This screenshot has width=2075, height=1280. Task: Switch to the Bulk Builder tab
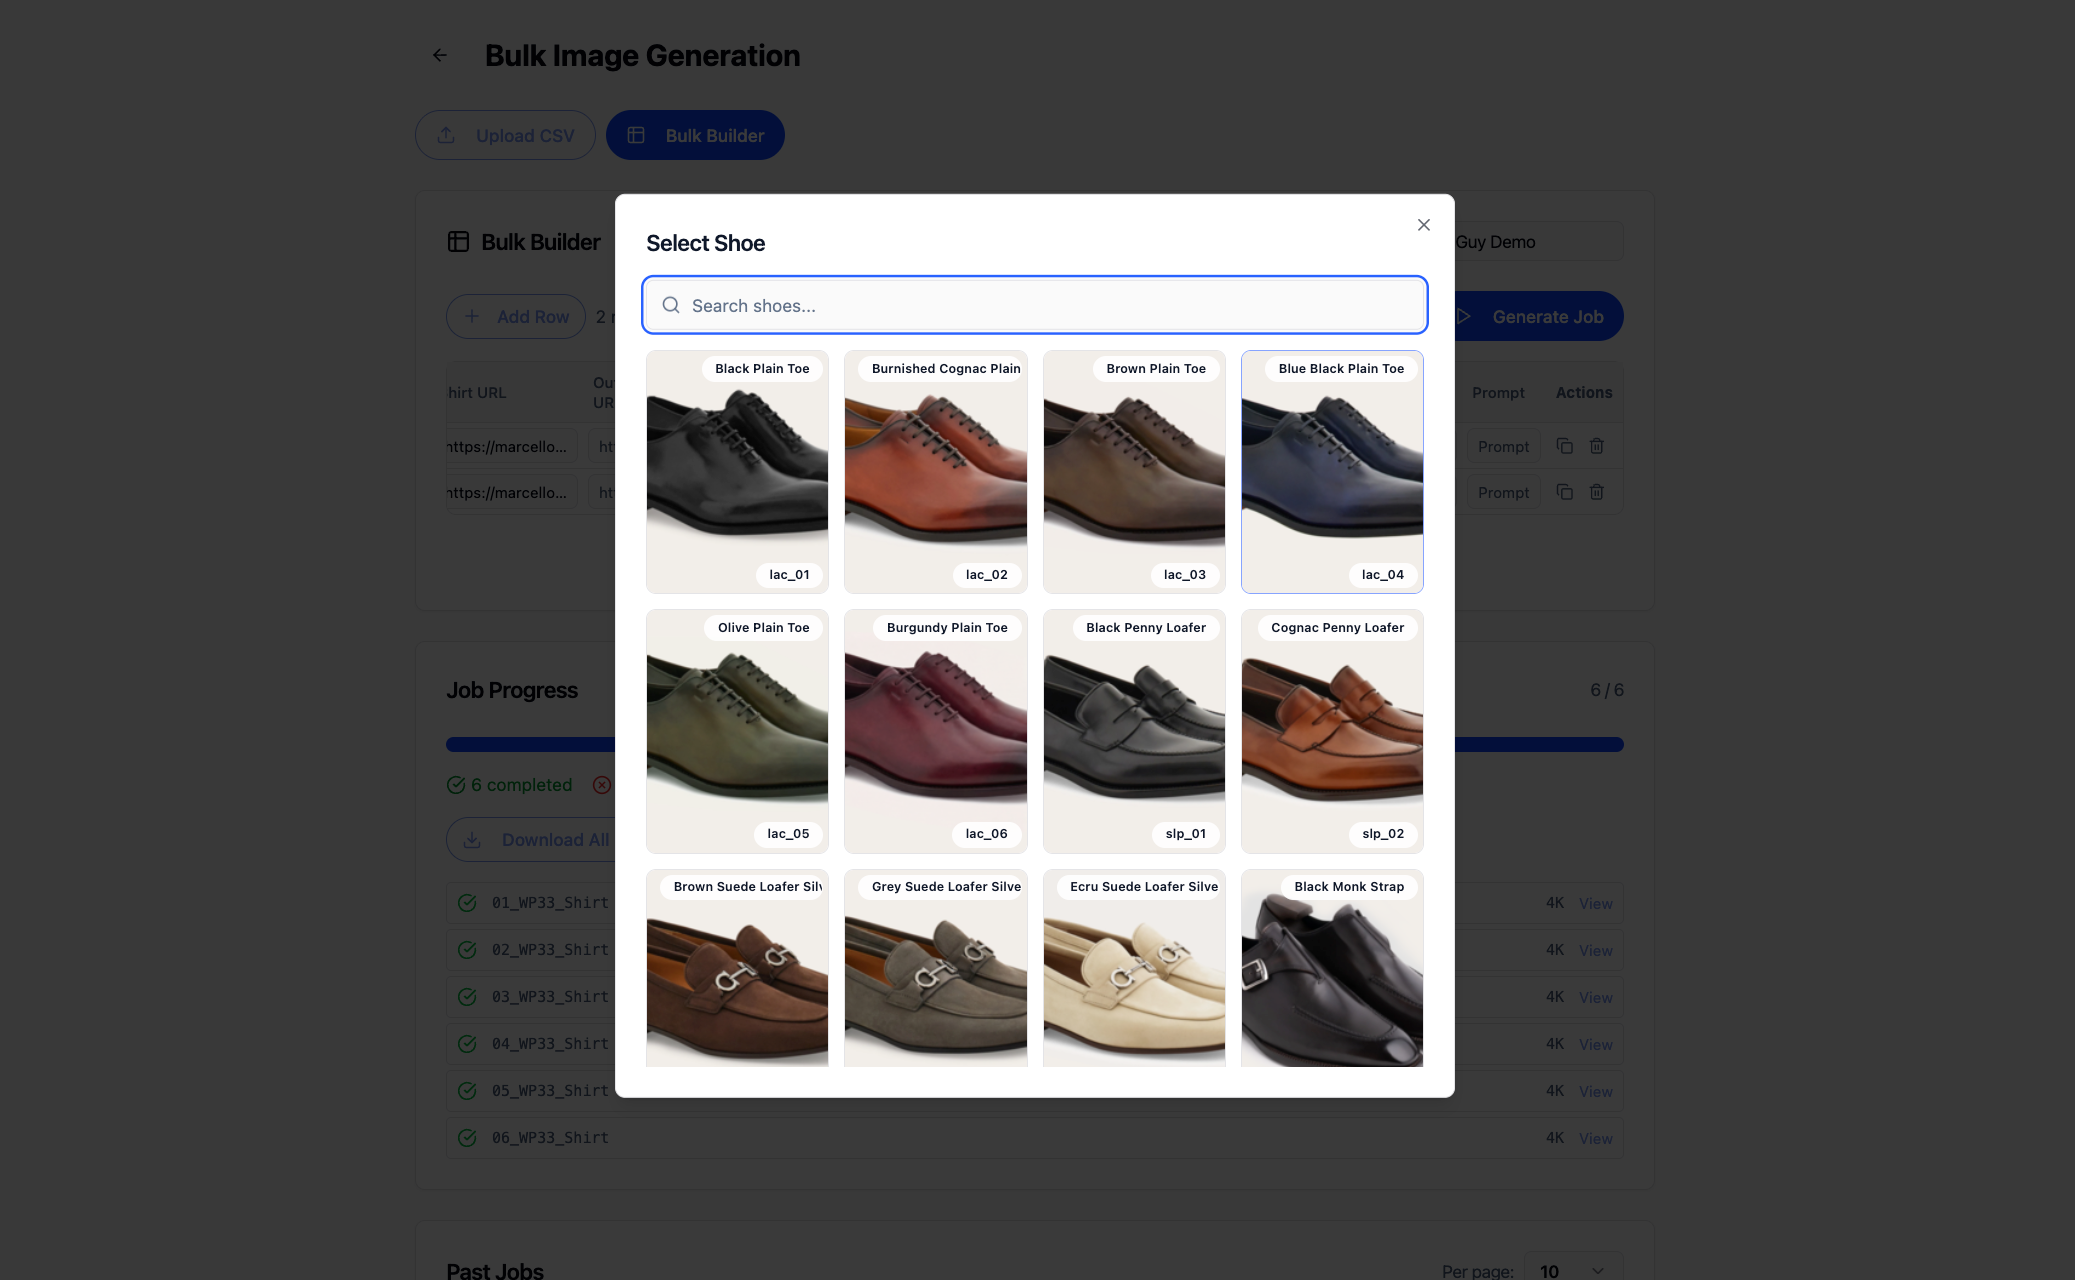point(695,135)
